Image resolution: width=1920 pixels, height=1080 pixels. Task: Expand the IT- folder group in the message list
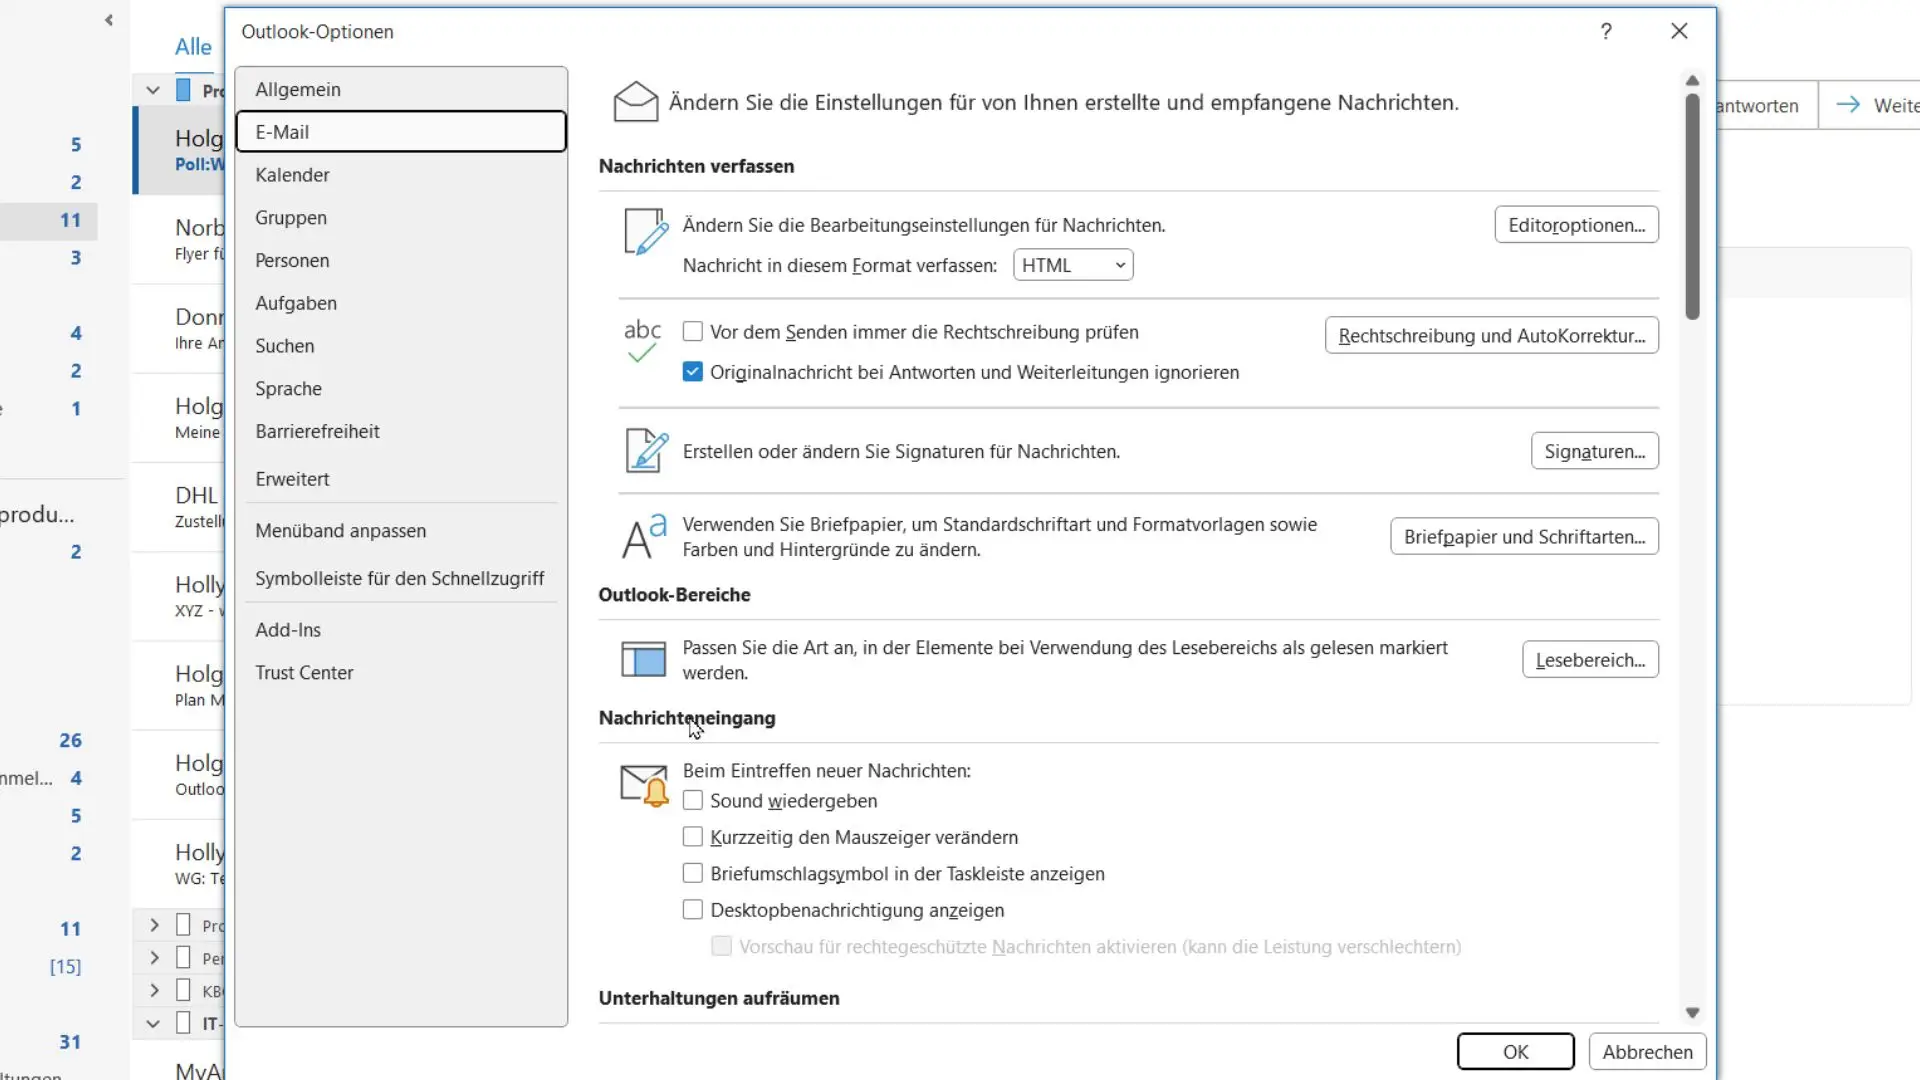(153, 1022)
